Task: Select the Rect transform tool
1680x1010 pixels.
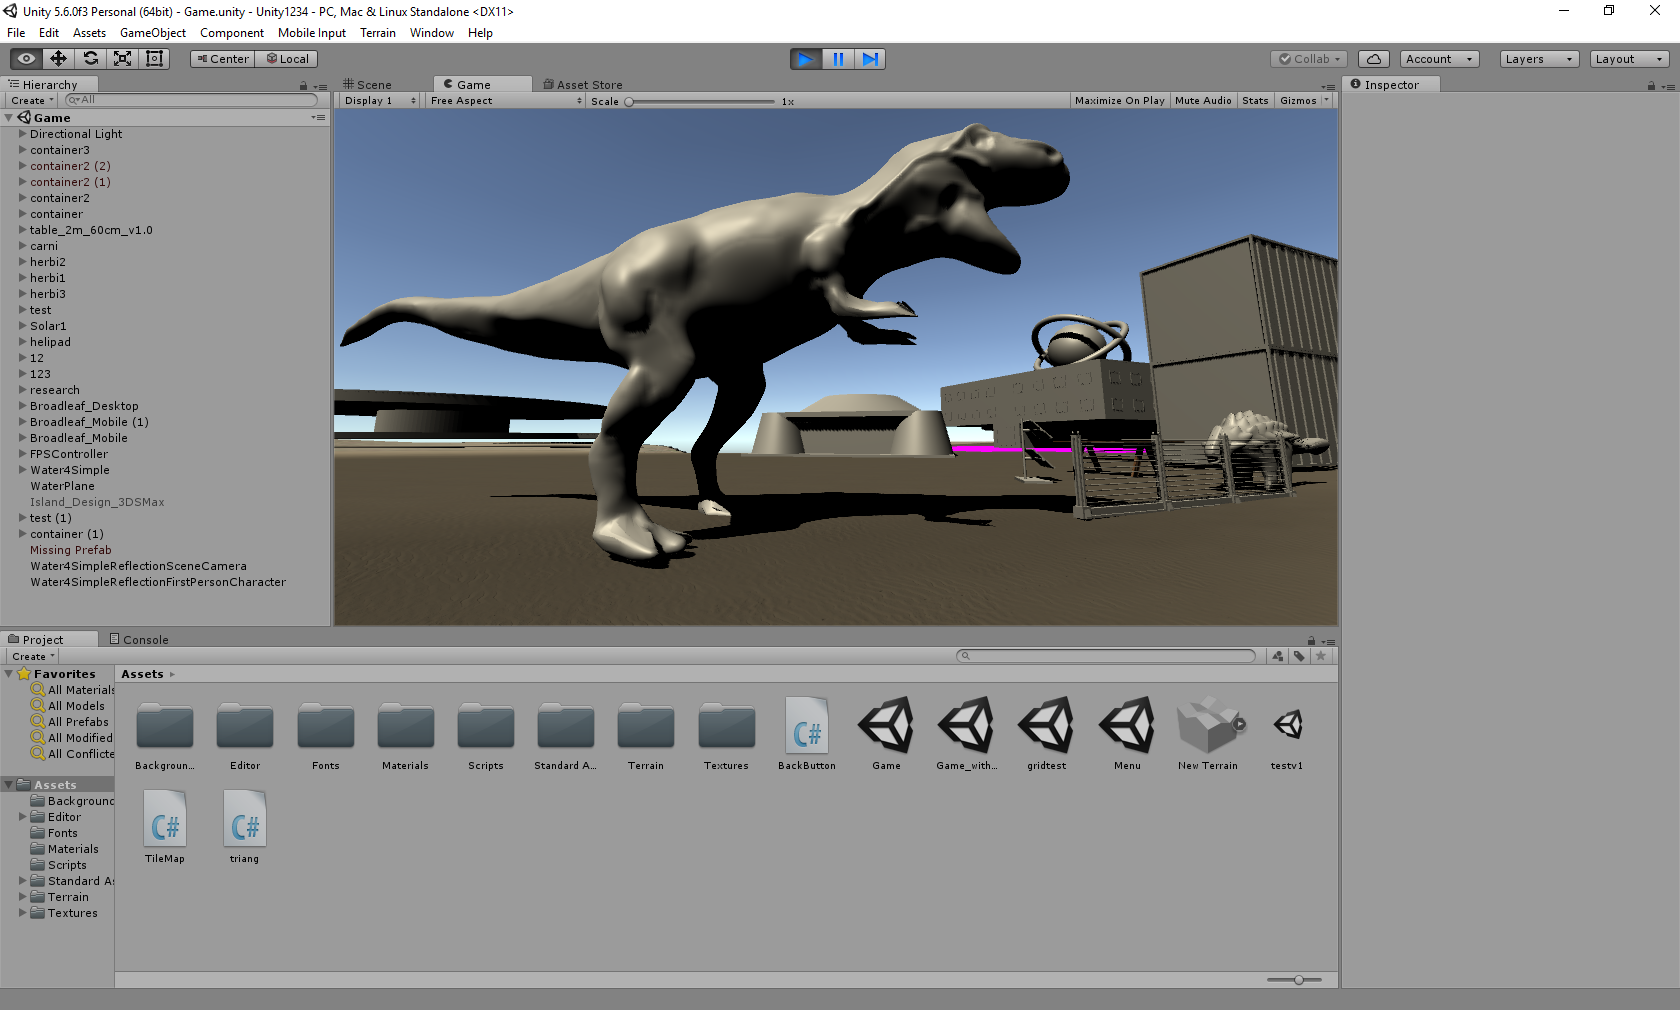Action: 154,59
